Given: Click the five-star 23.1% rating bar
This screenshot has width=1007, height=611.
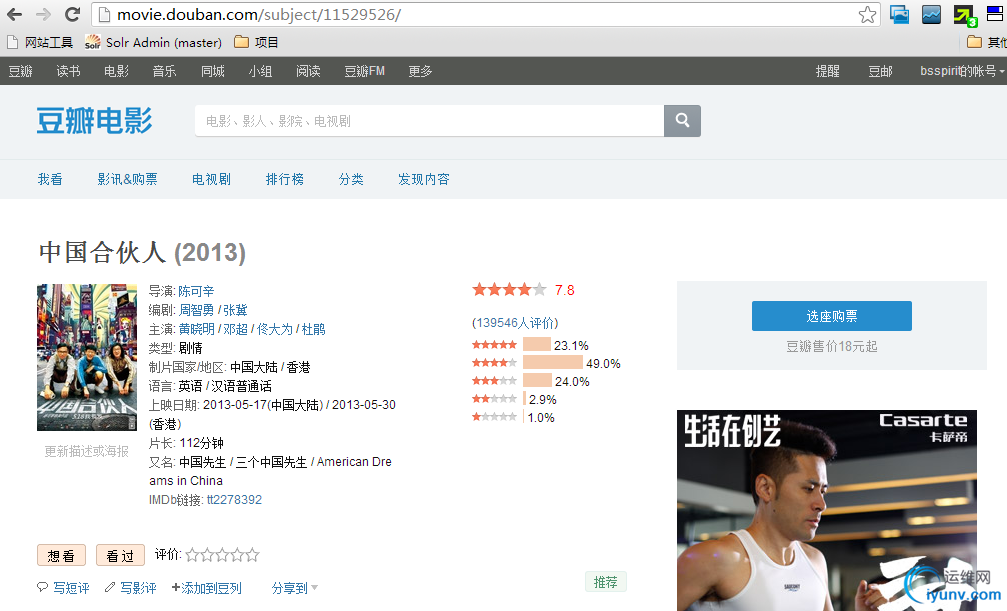Looking at the screenshot, I should click(x=537, y=345).
